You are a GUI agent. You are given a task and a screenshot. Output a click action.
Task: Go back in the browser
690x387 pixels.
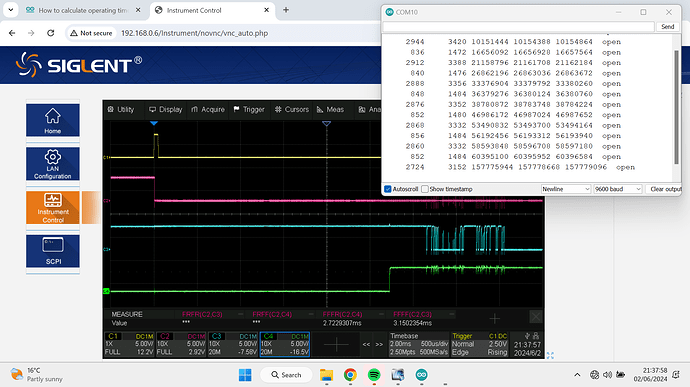coord(12,33)
